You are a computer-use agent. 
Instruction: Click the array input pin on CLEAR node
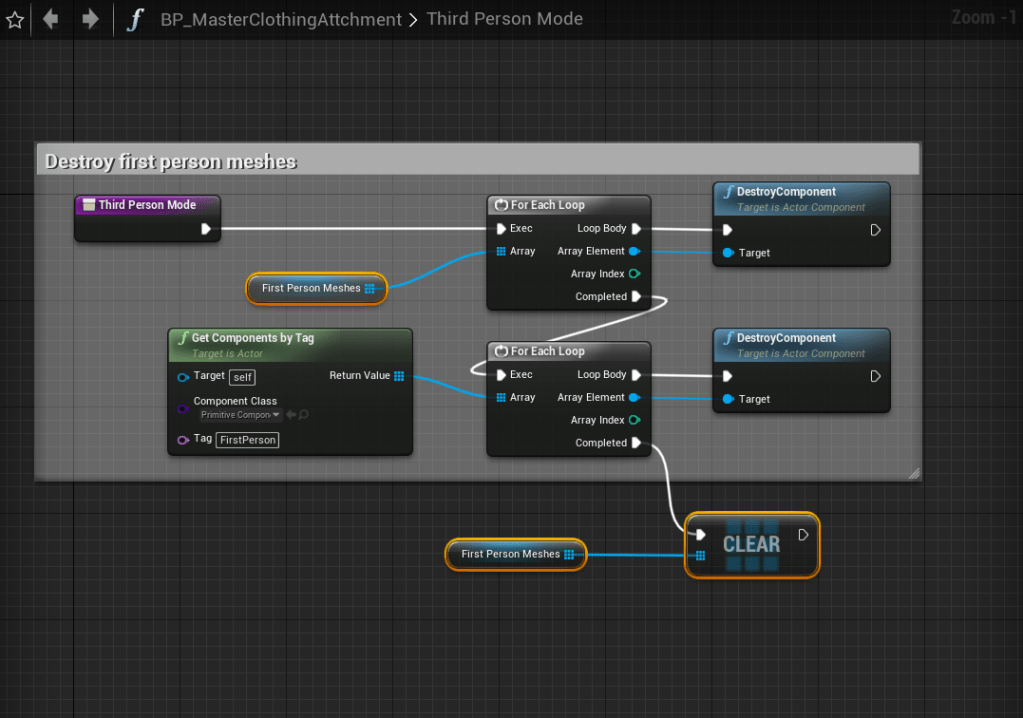click(700, 555)
